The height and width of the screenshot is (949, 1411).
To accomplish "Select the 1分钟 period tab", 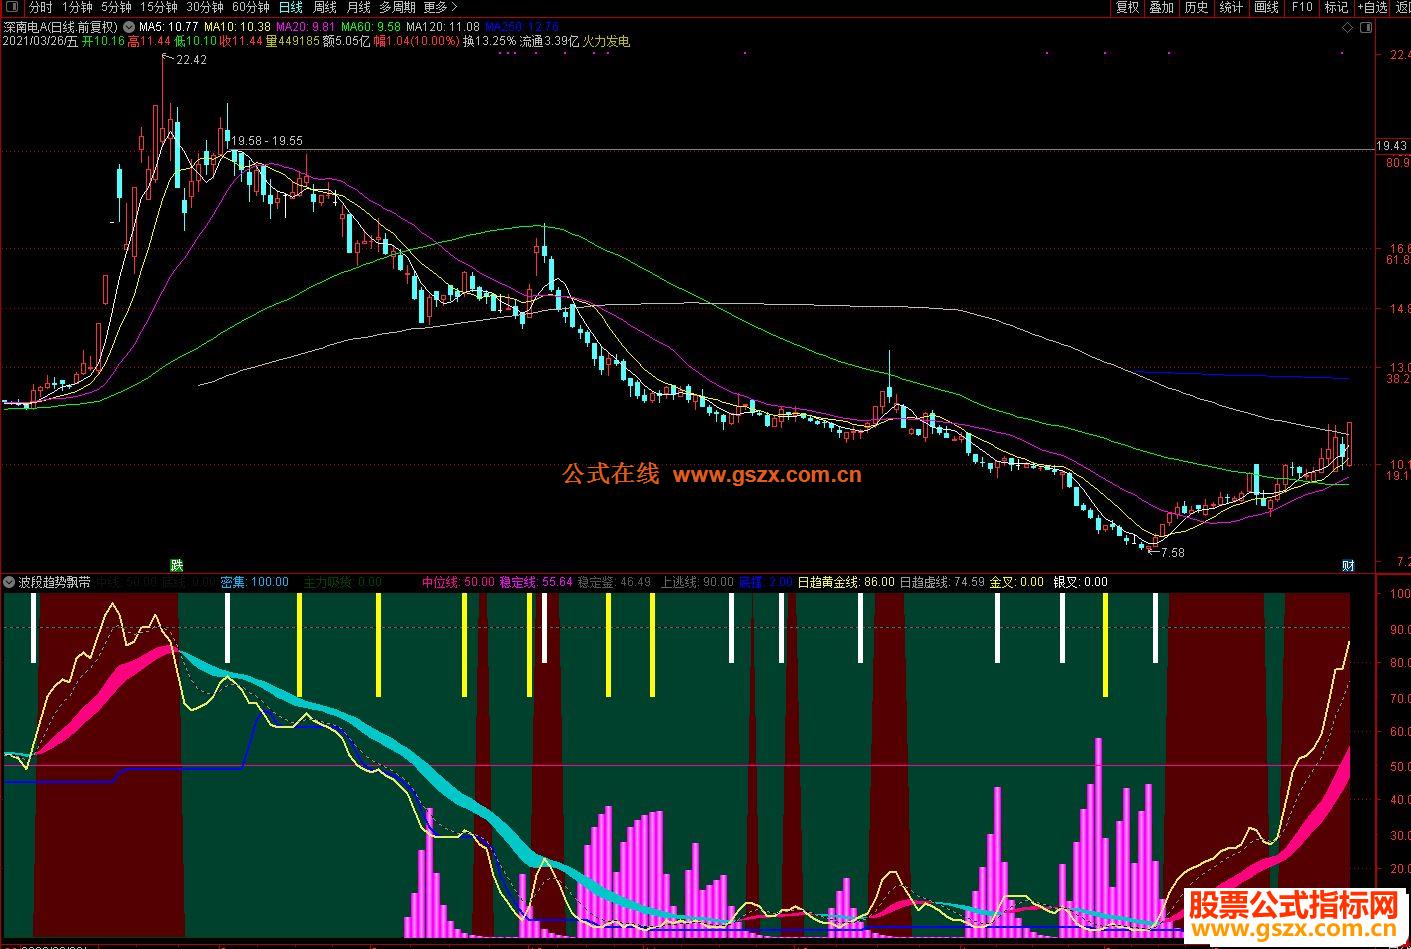I will coord(78,7).
